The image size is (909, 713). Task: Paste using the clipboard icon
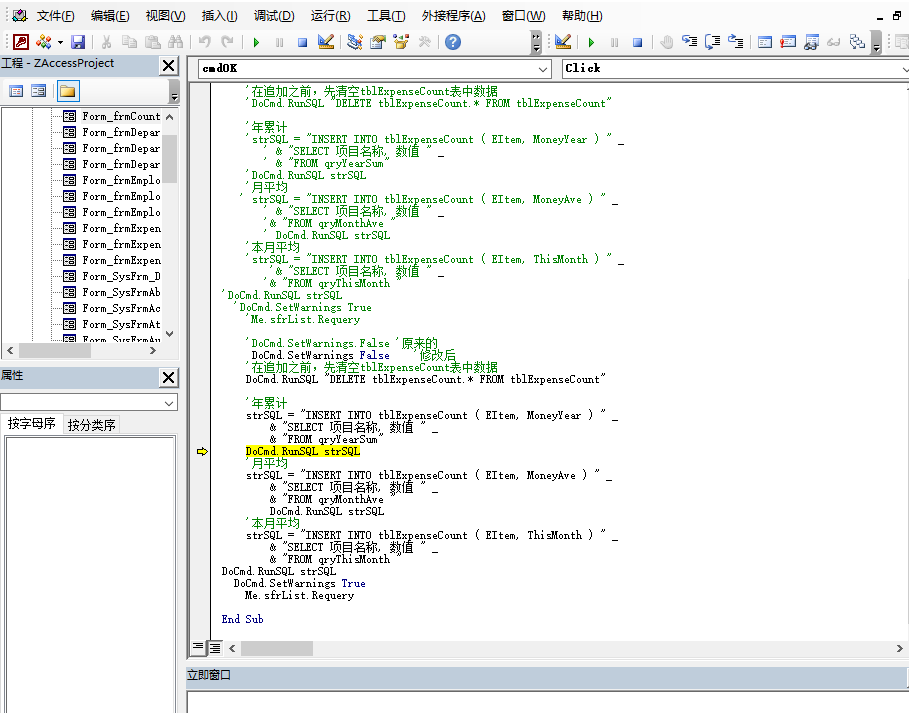coord(152,42)
